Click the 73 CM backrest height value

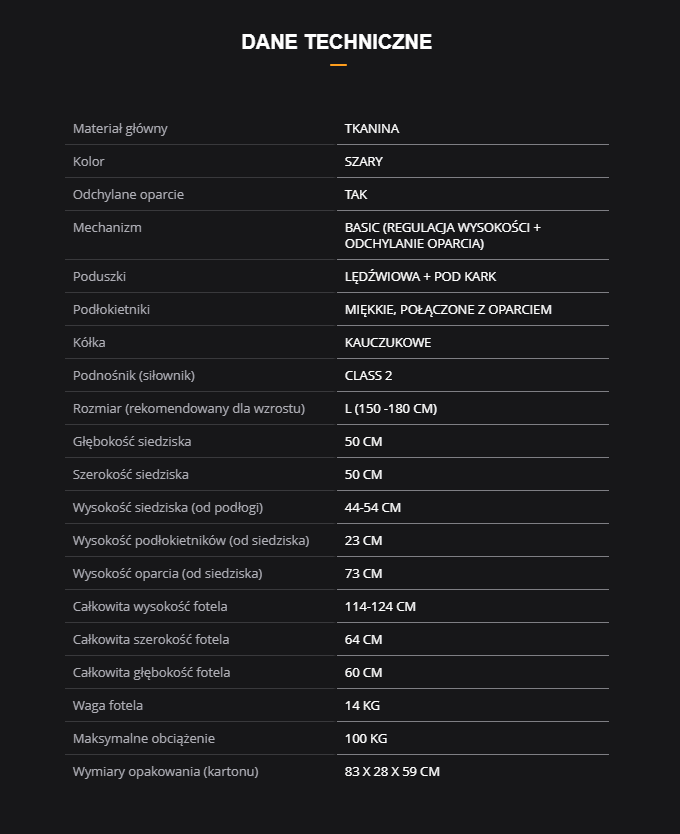pyautogui.click(x=364, y=574)
